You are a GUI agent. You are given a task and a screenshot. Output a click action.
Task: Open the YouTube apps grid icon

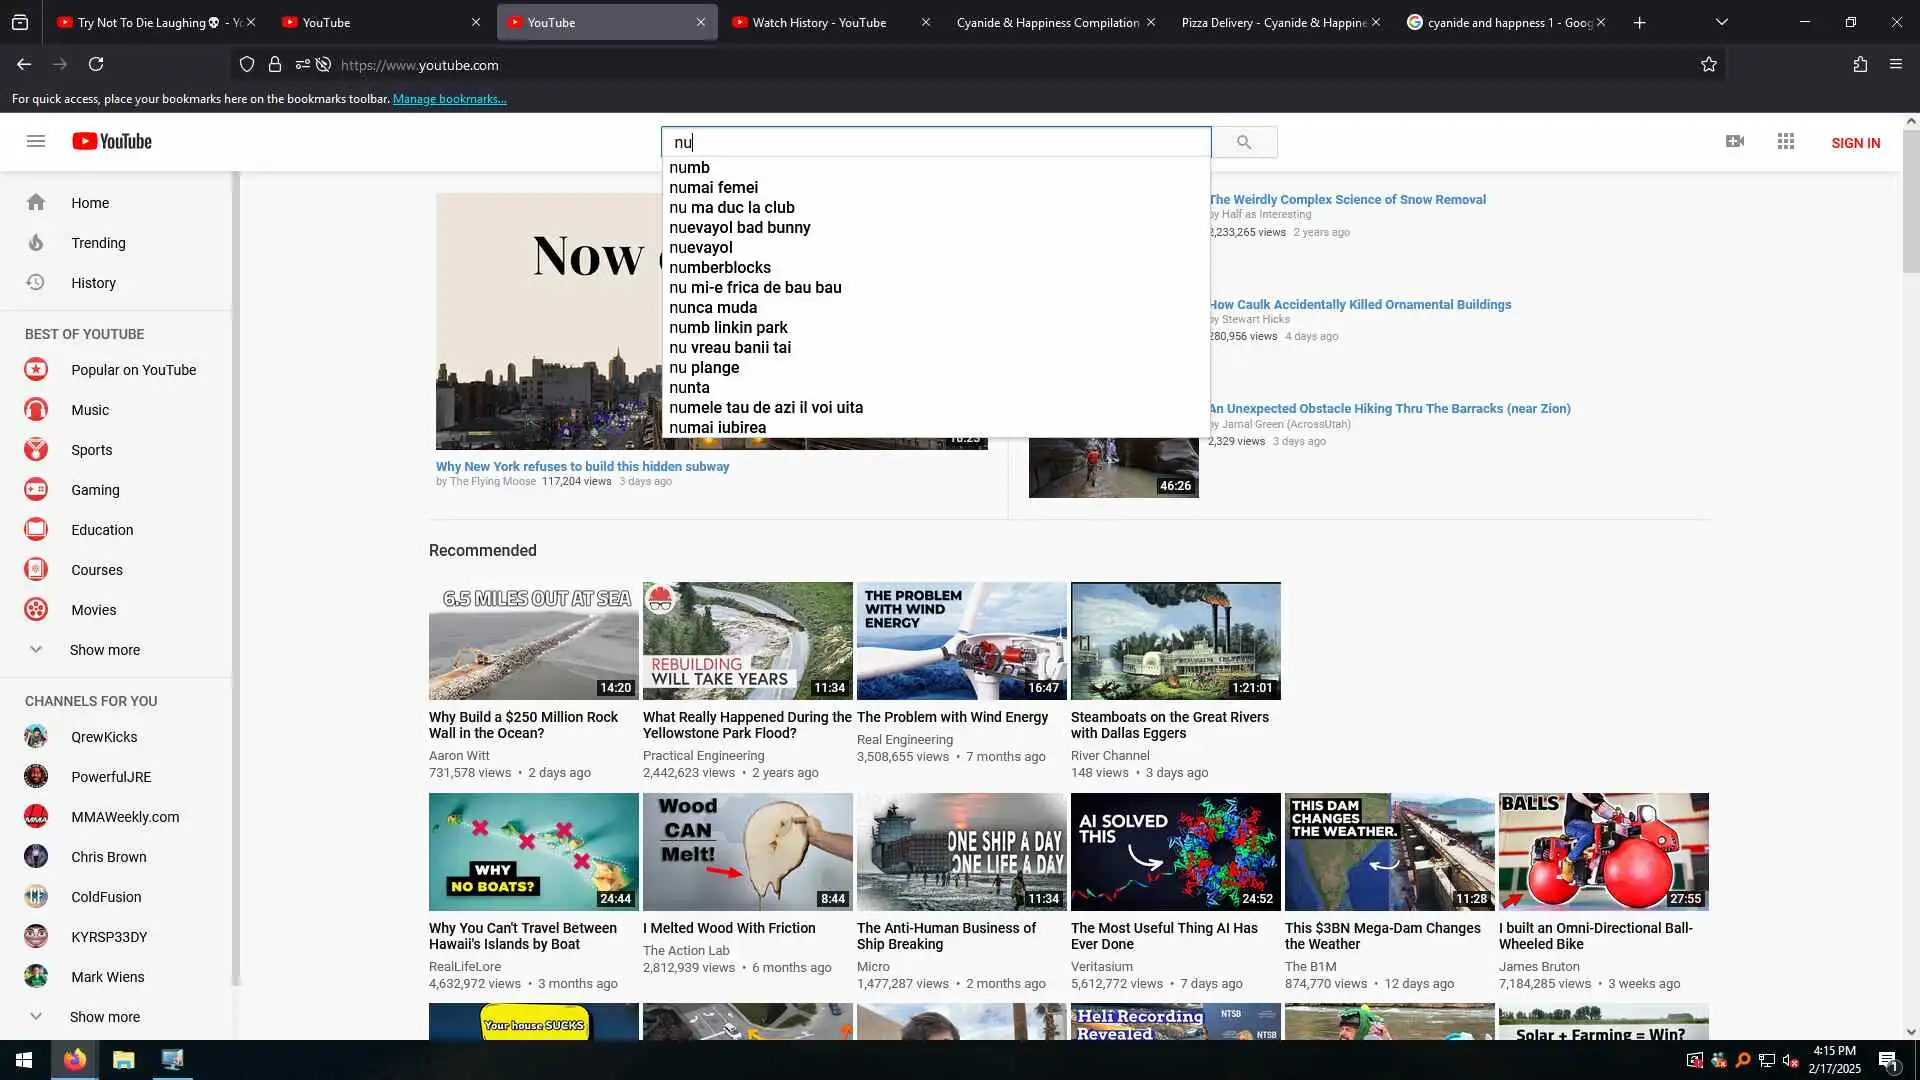click(x=1786, y=141)
